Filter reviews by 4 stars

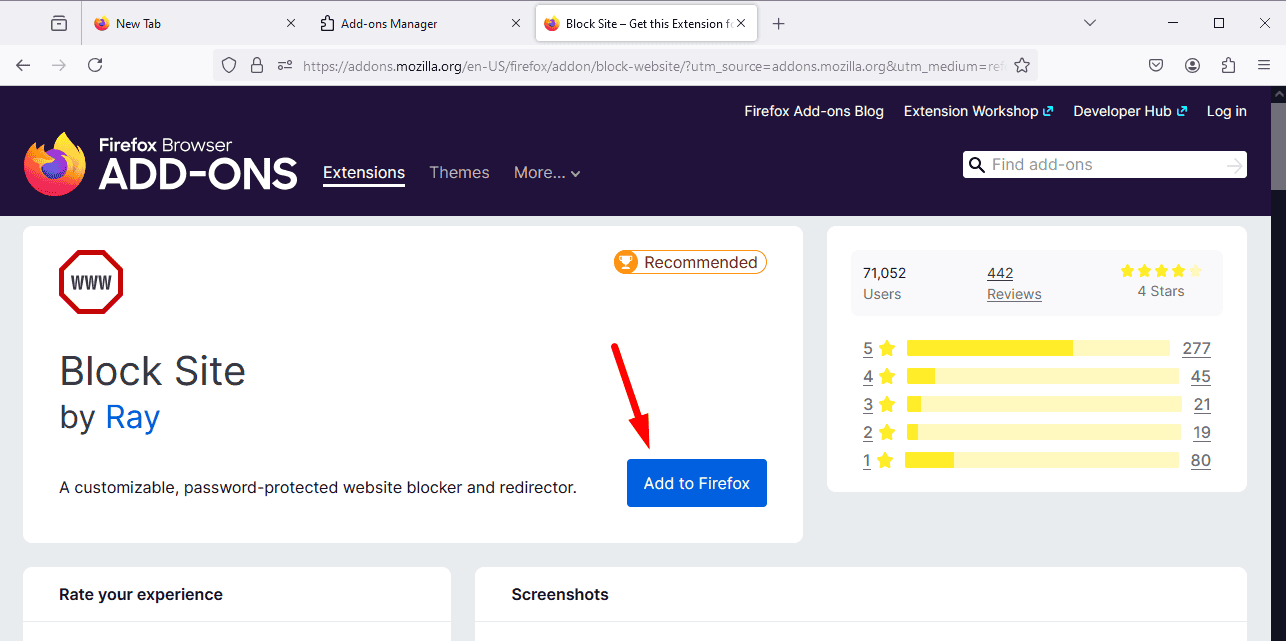(x=879, y=376)
